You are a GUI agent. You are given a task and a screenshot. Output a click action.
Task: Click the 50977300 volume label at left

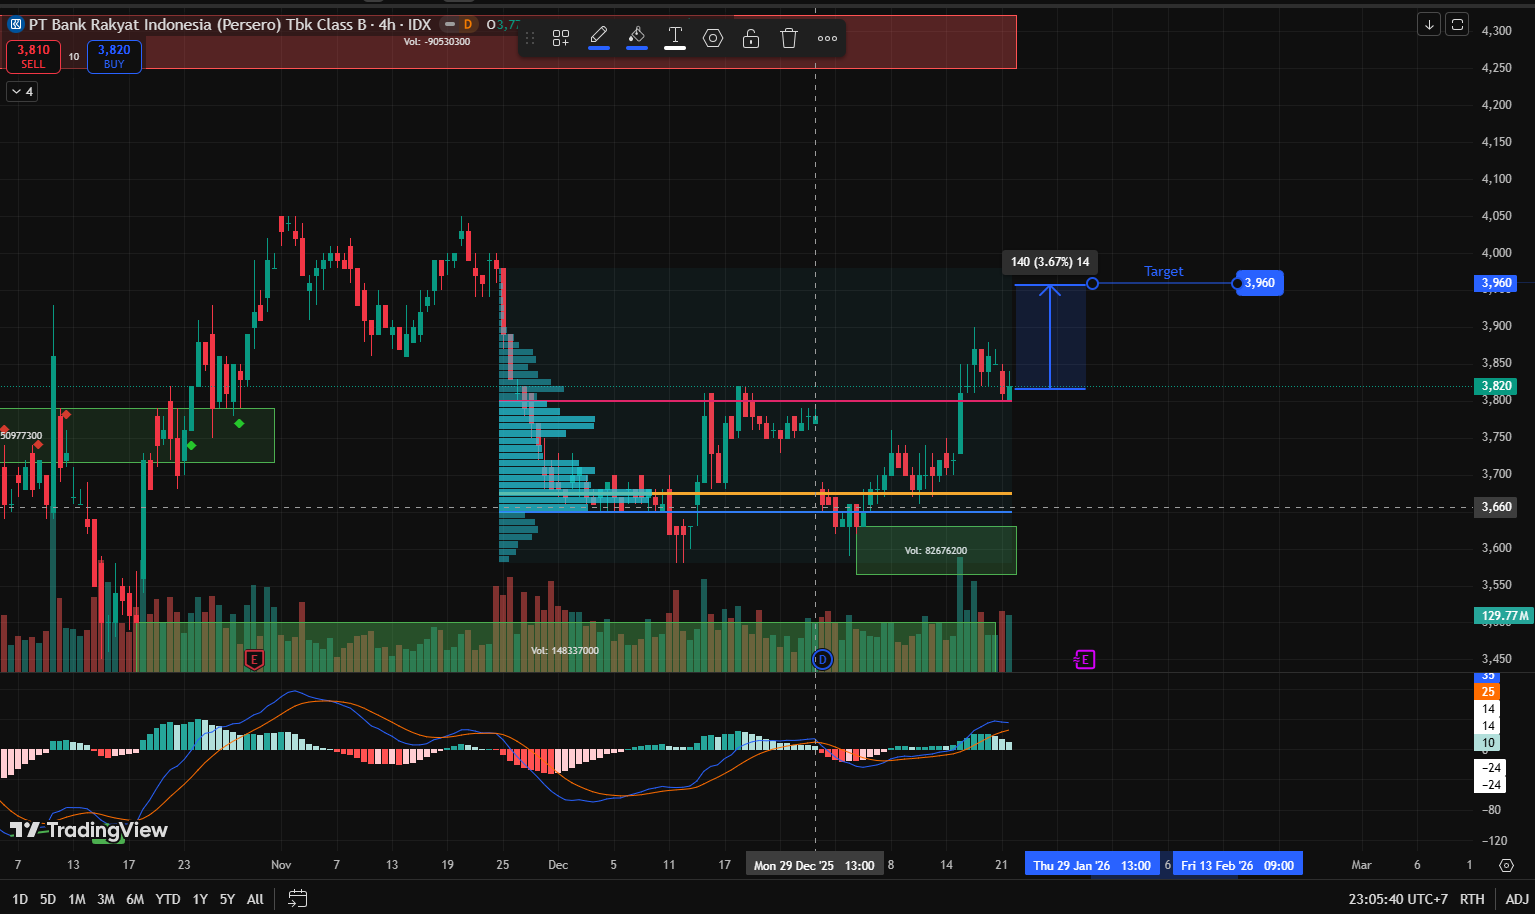21,436
